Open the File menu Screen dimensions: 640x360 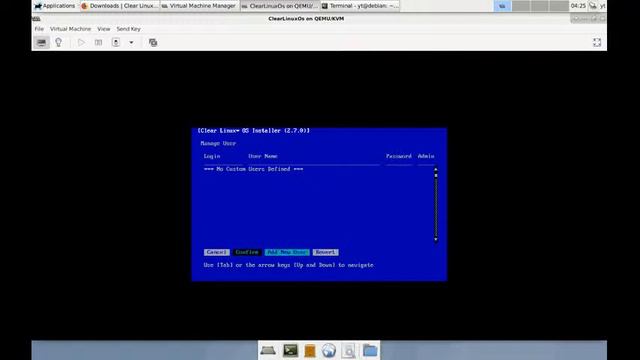(39, 29)
